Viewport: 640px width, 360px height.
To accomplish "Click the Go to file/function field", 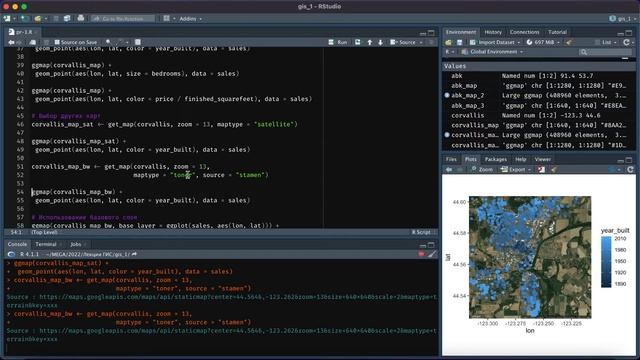I will coord(123,18).
